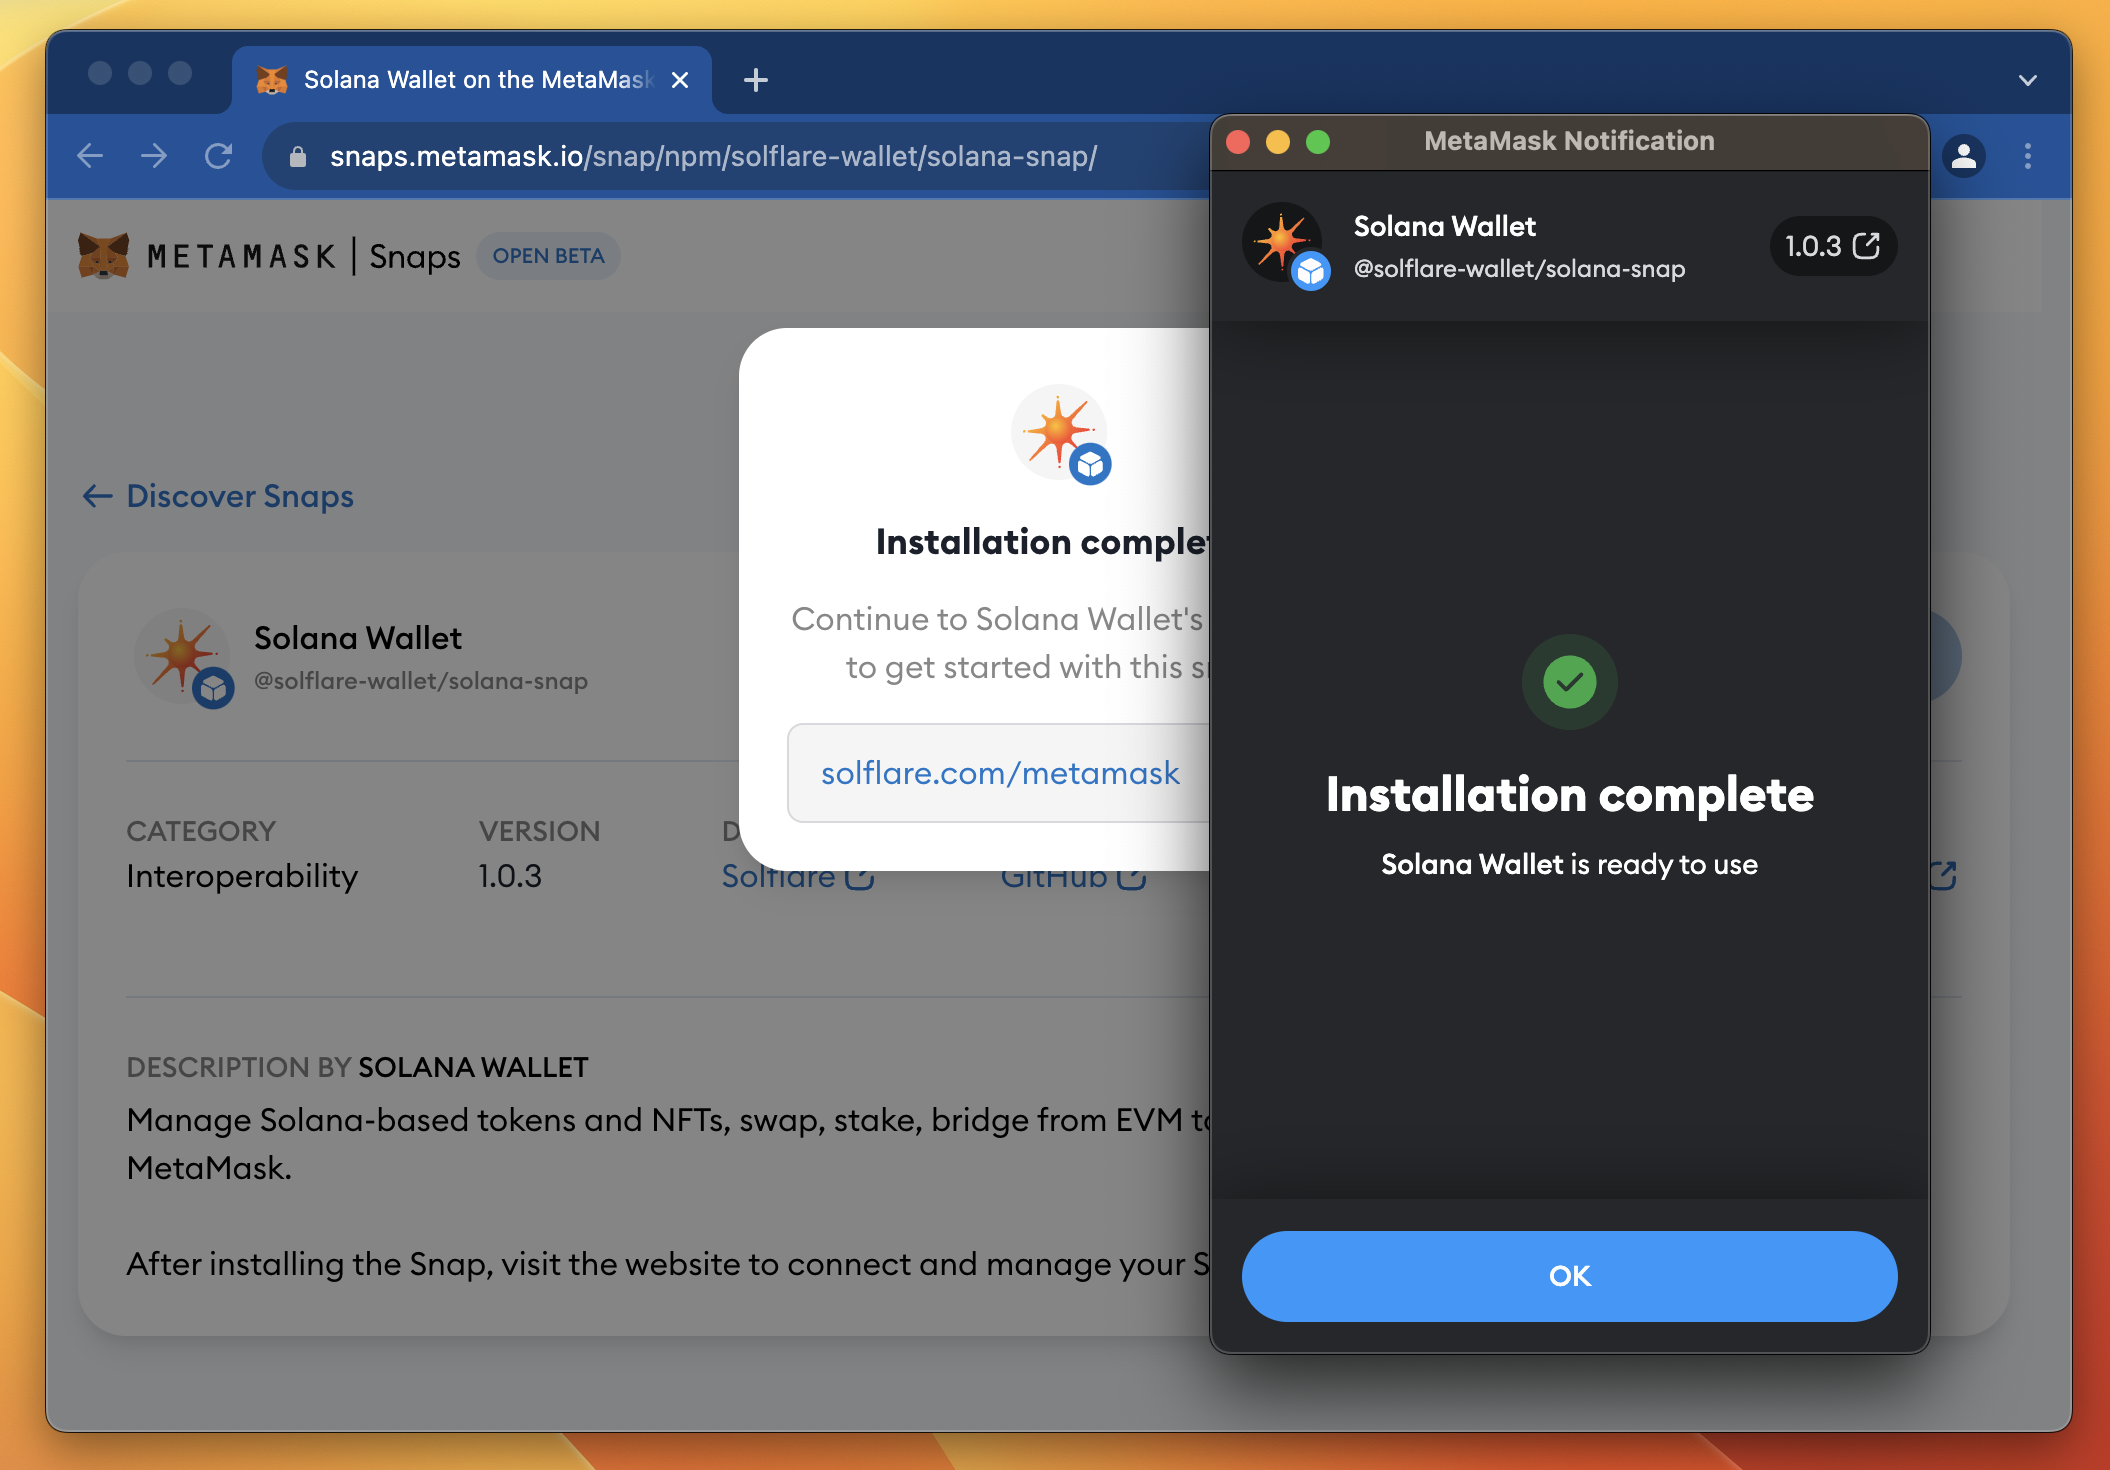
Task: Reload the current page
Action: pyautogui.click(x=218, y=156)
